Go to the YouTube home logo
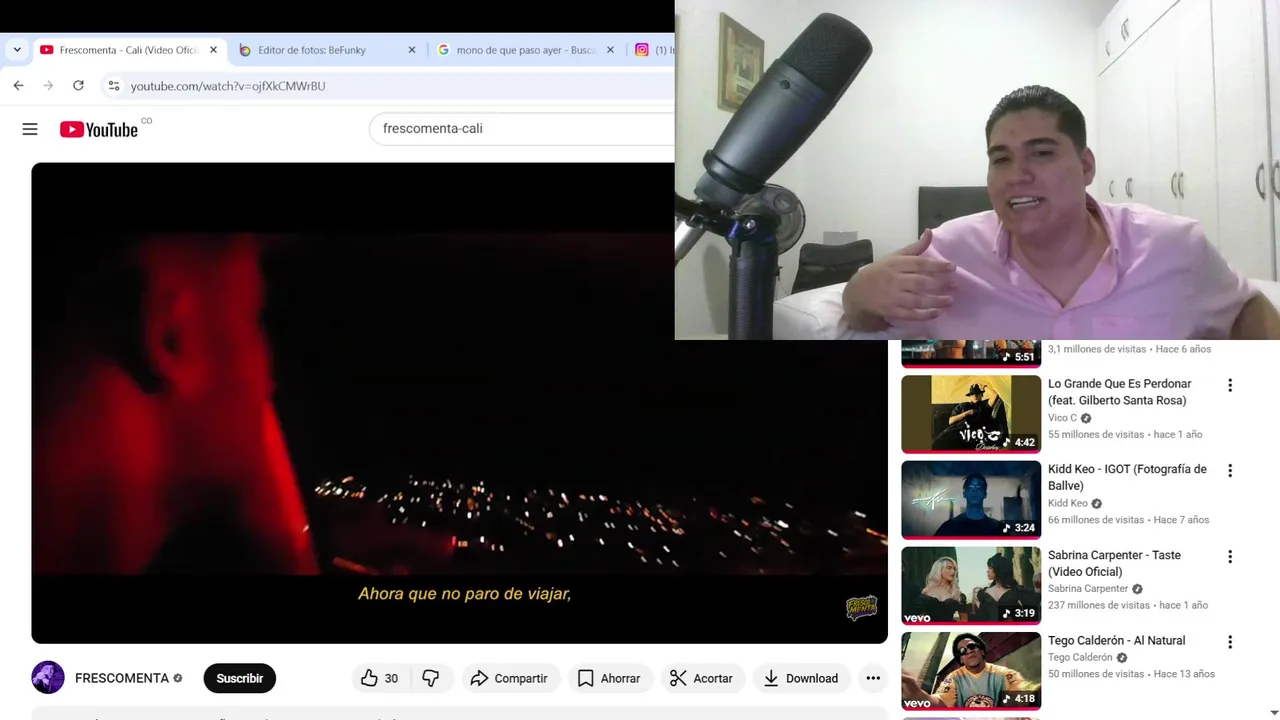This screenshot has width=1280, height=720. pyautogui.click(x=99, y=129)
